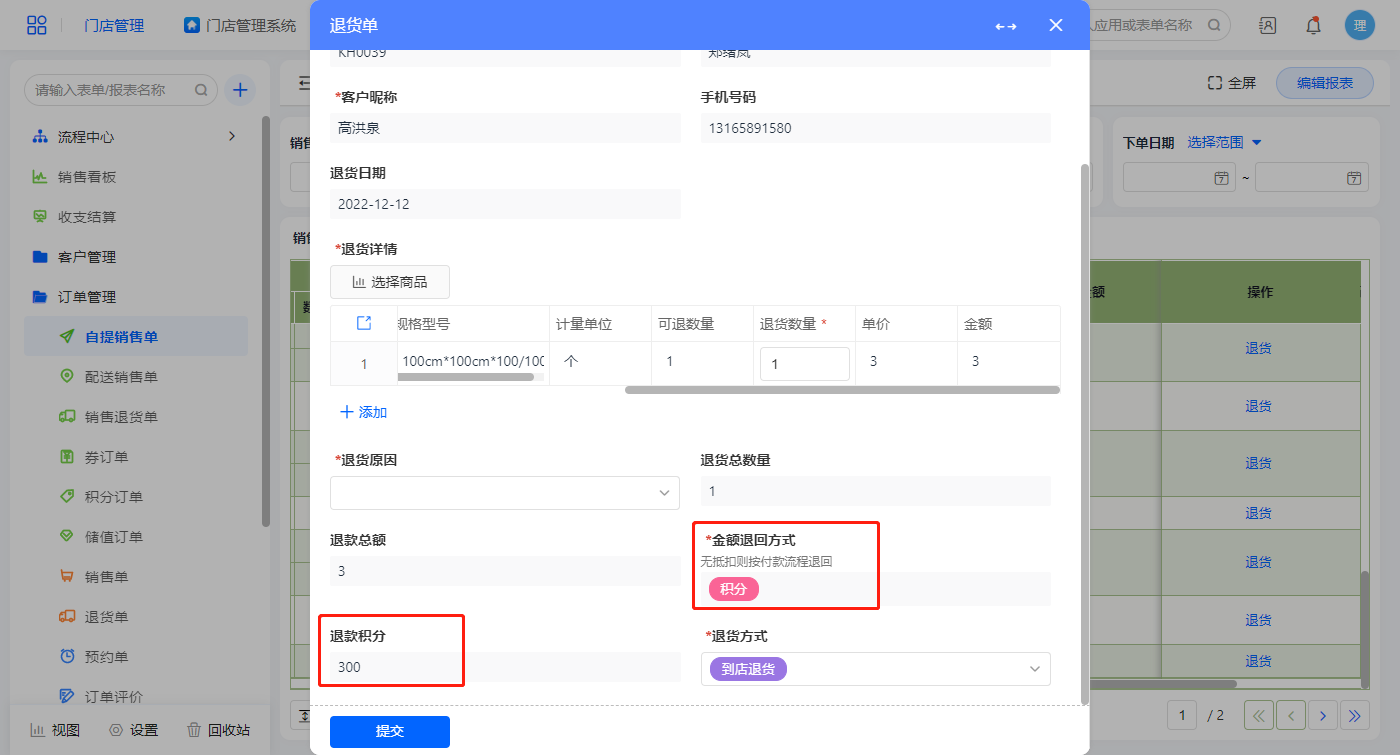The image size is (1400, 755).
Task: Open 销售看板 from the sidebar
Action: tap(87, 177)
